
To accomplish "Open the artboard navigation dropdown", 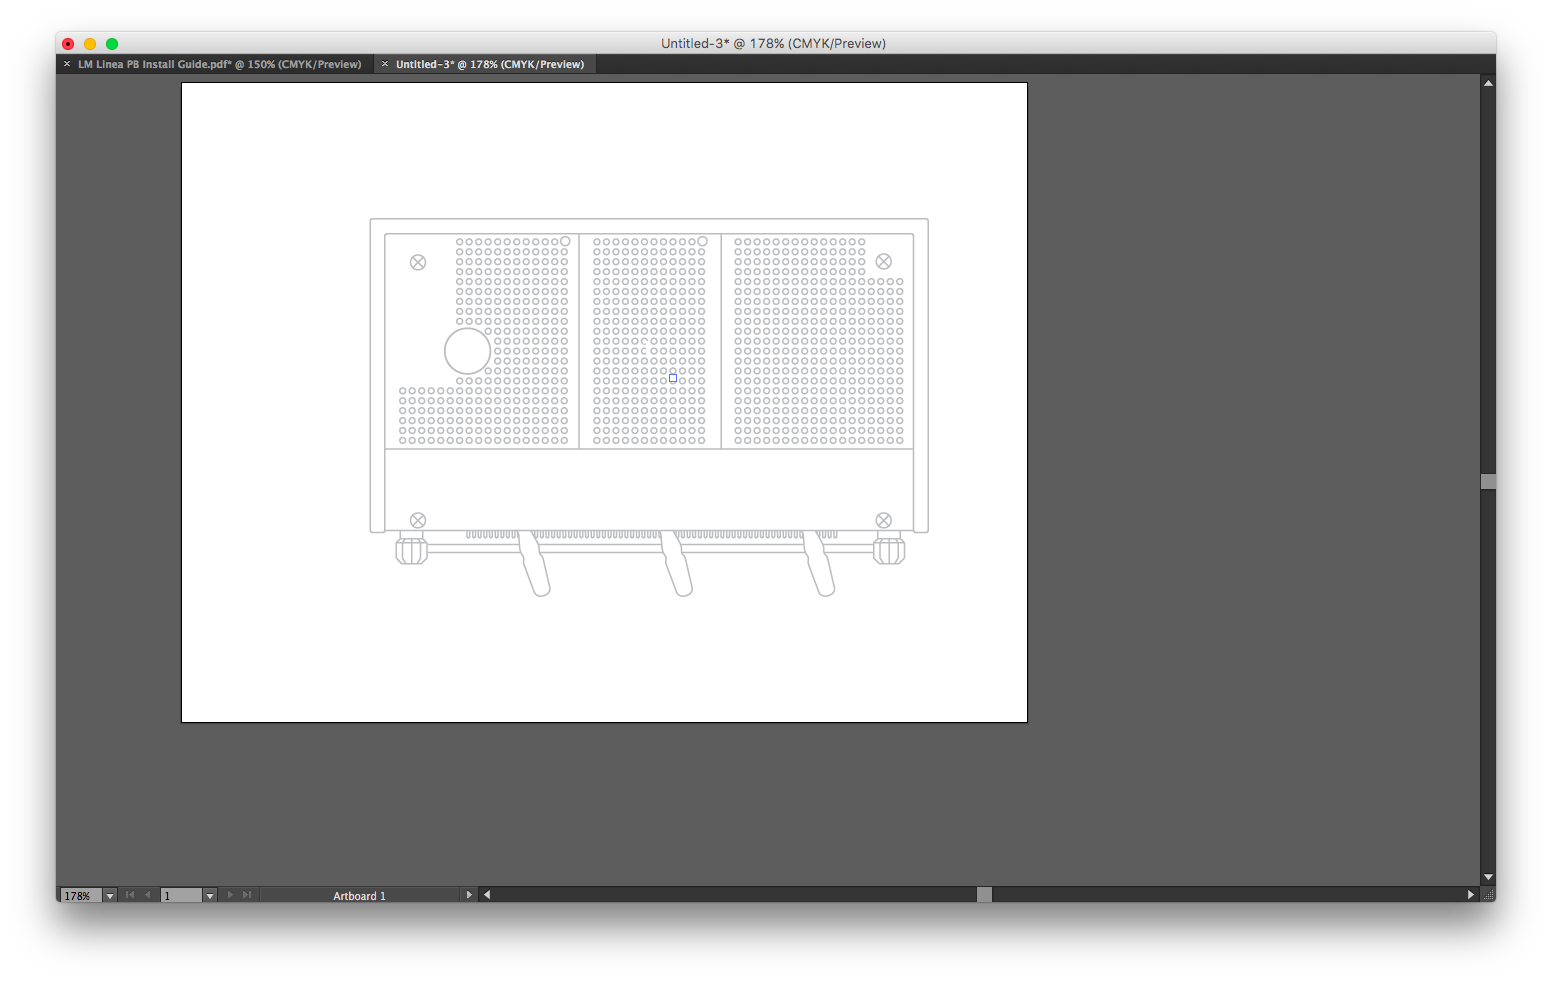I will [x=210, y=896].
